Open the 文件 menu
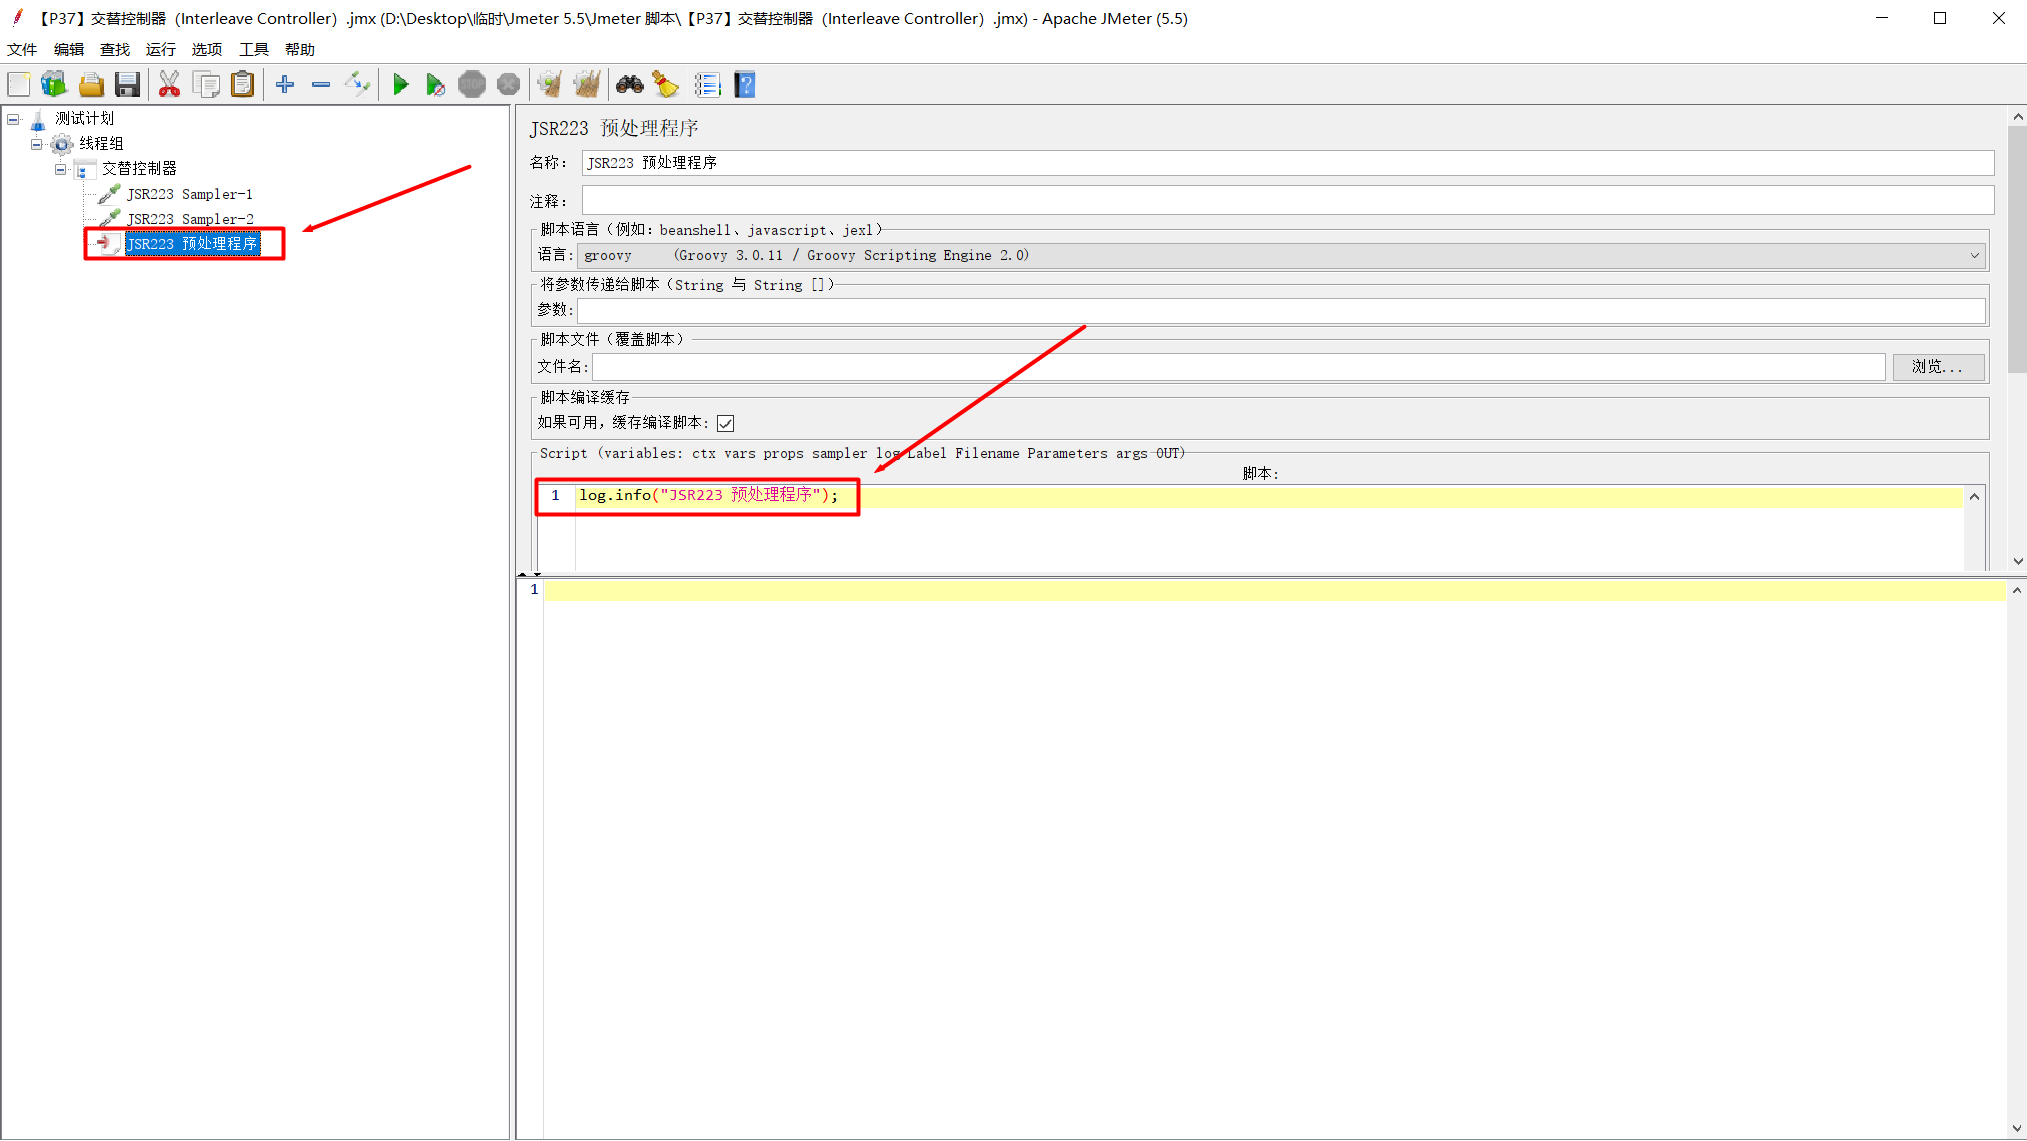Image resolution: width=2027 pixels, height=1141 pixels. (x=22, y=49)
